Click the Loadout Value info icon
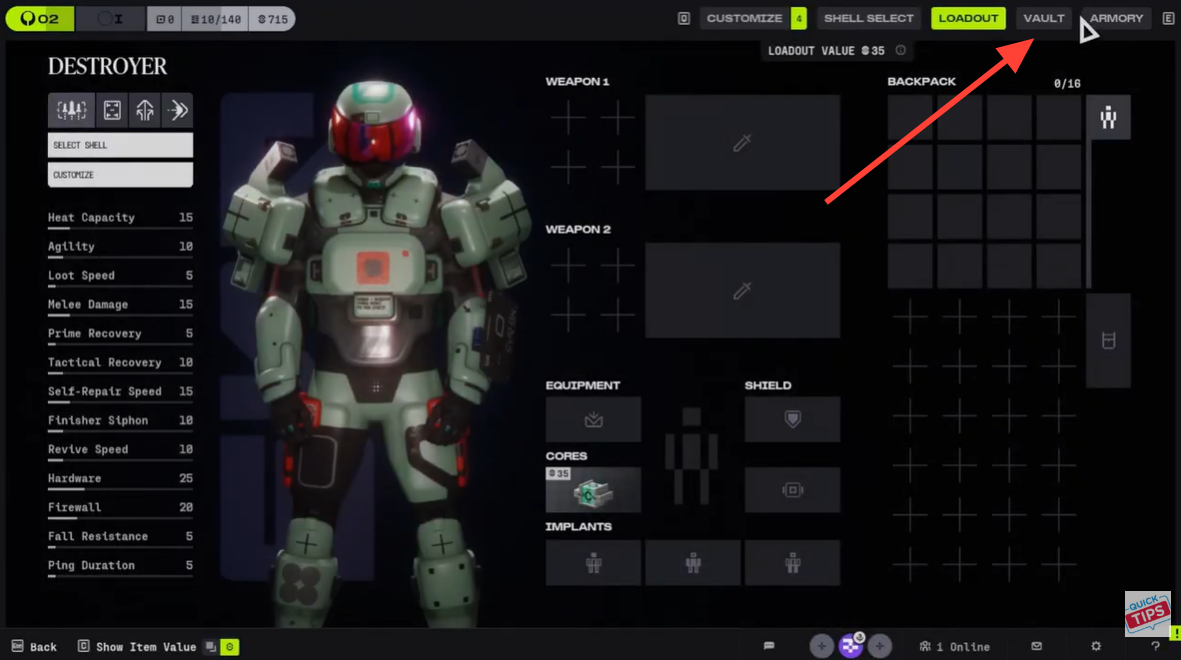Screen dimensions: 1181x660 coord(901,51)
